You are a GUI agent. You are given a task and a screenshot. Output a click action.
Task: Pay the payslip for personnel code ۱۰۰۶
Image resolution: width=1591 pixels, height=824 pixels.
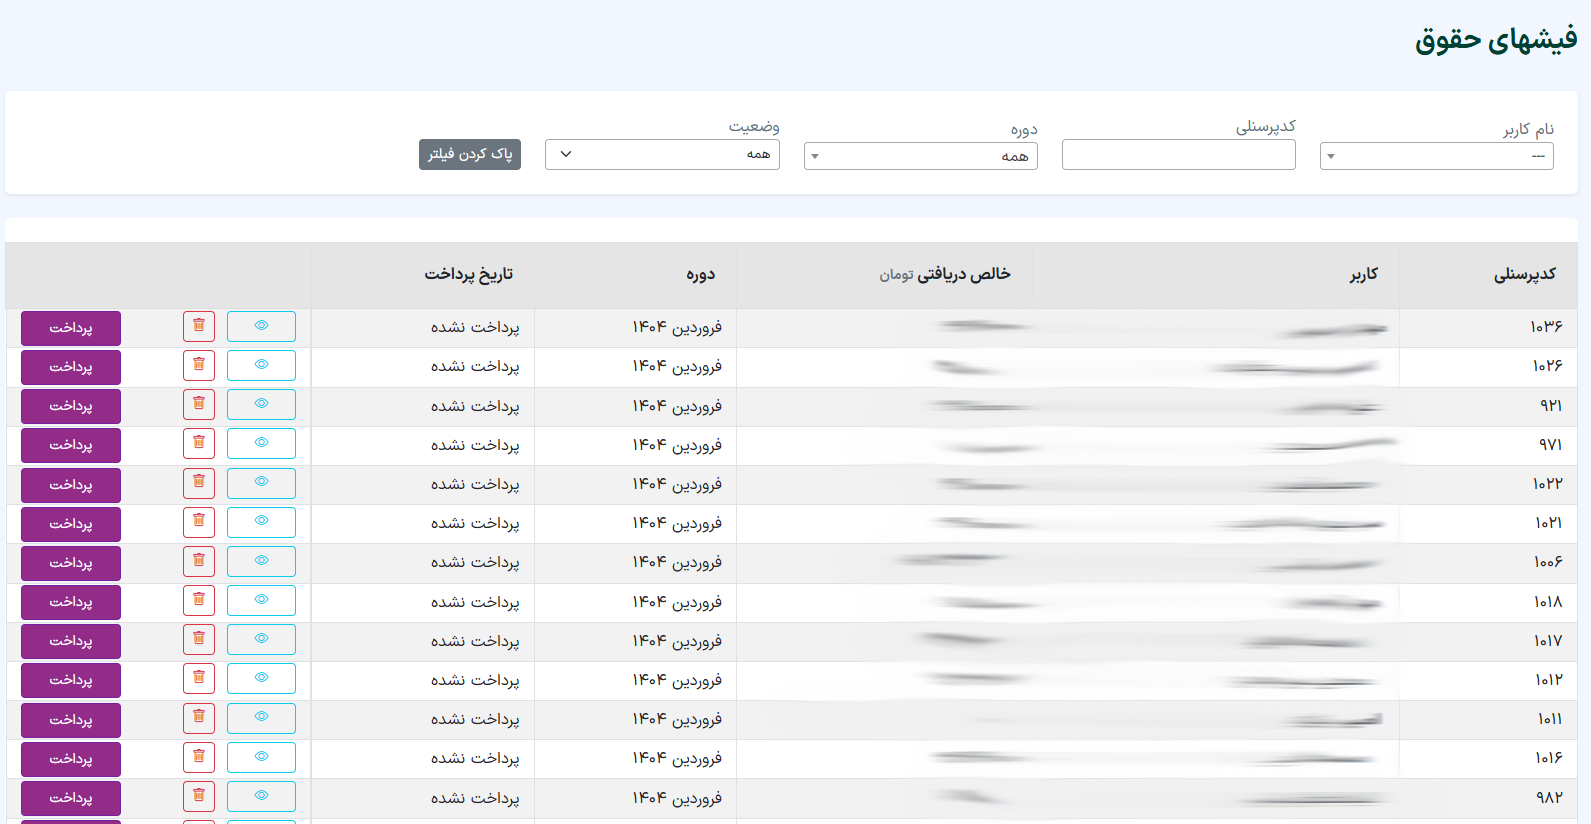71,563
